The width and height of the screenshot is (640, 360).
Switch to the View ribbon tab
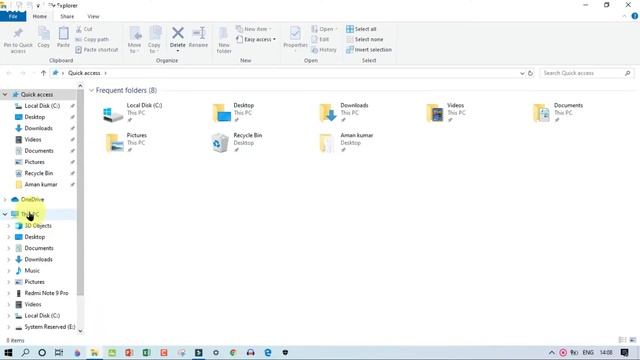[93, 16]
